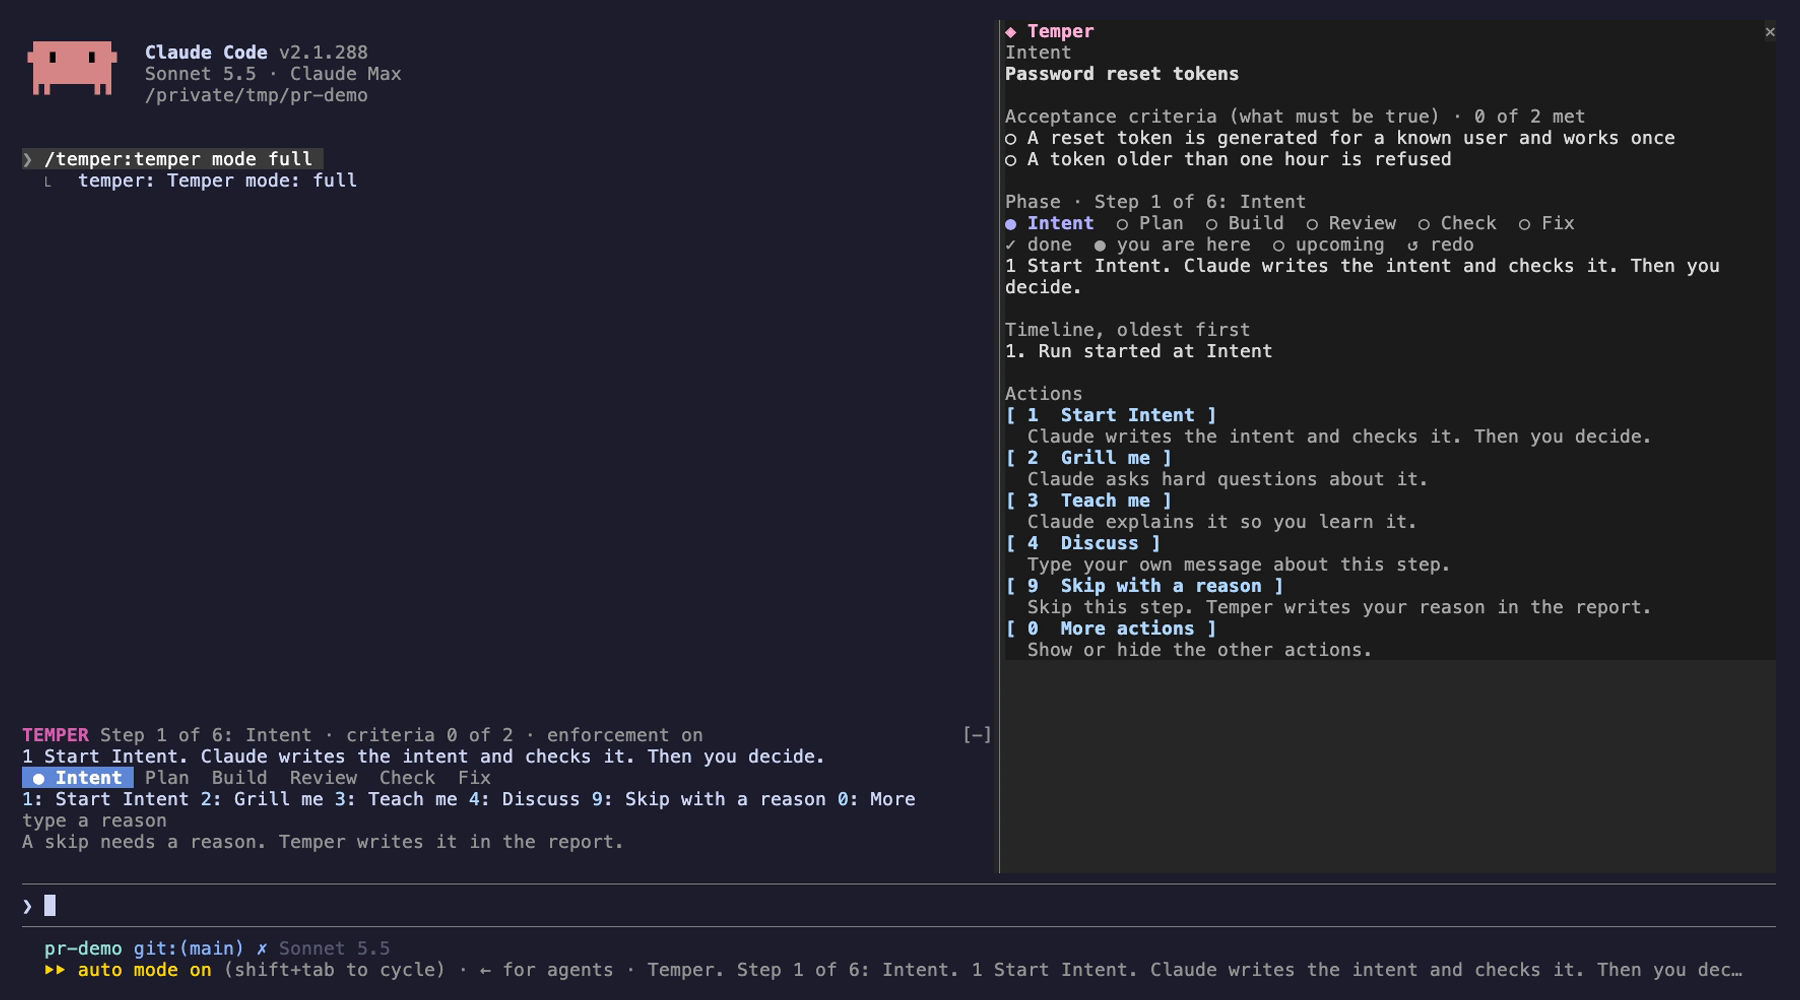The width and height of the screenshot is (1800, 1000).
Task: Switch to the Check tab in status bar
Action: tap(407, 778)
